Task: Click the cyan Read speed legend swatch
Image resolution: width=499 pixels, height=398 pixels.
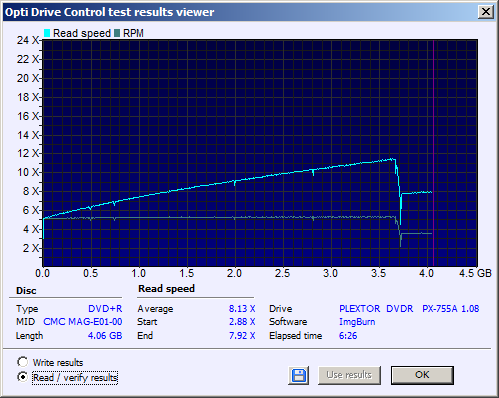Action: pos(47,33)
